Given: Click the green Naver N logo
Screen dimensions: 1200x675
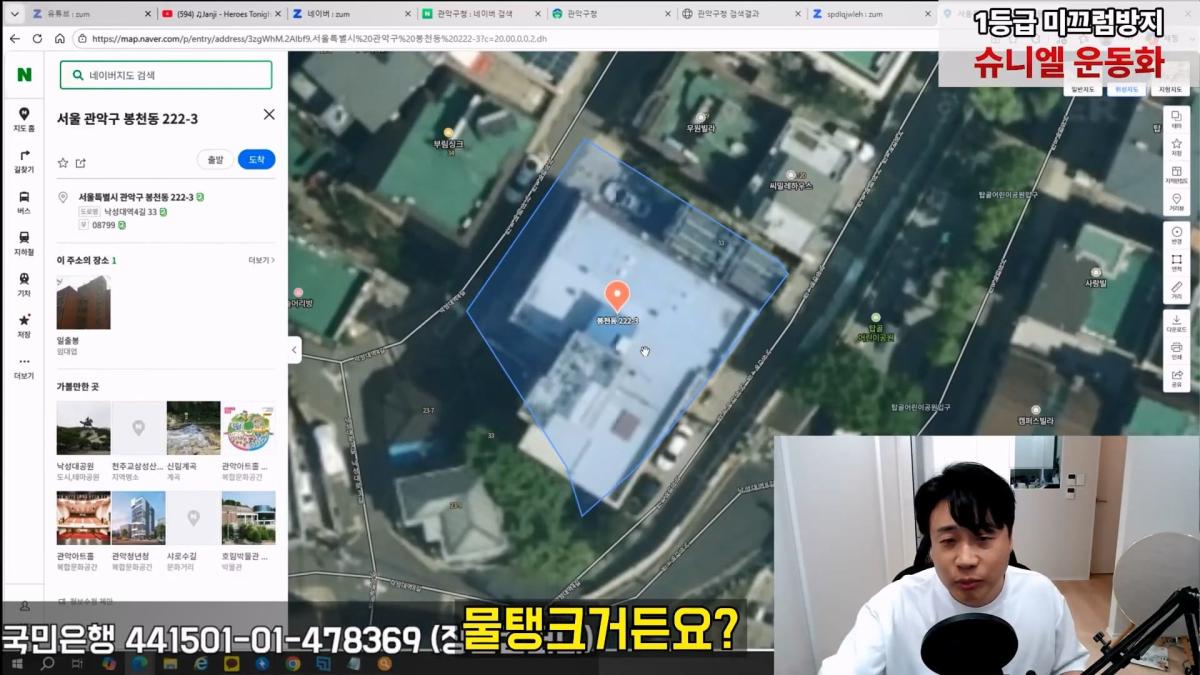Looking at the screenshot, I should (x=24, y=75).
